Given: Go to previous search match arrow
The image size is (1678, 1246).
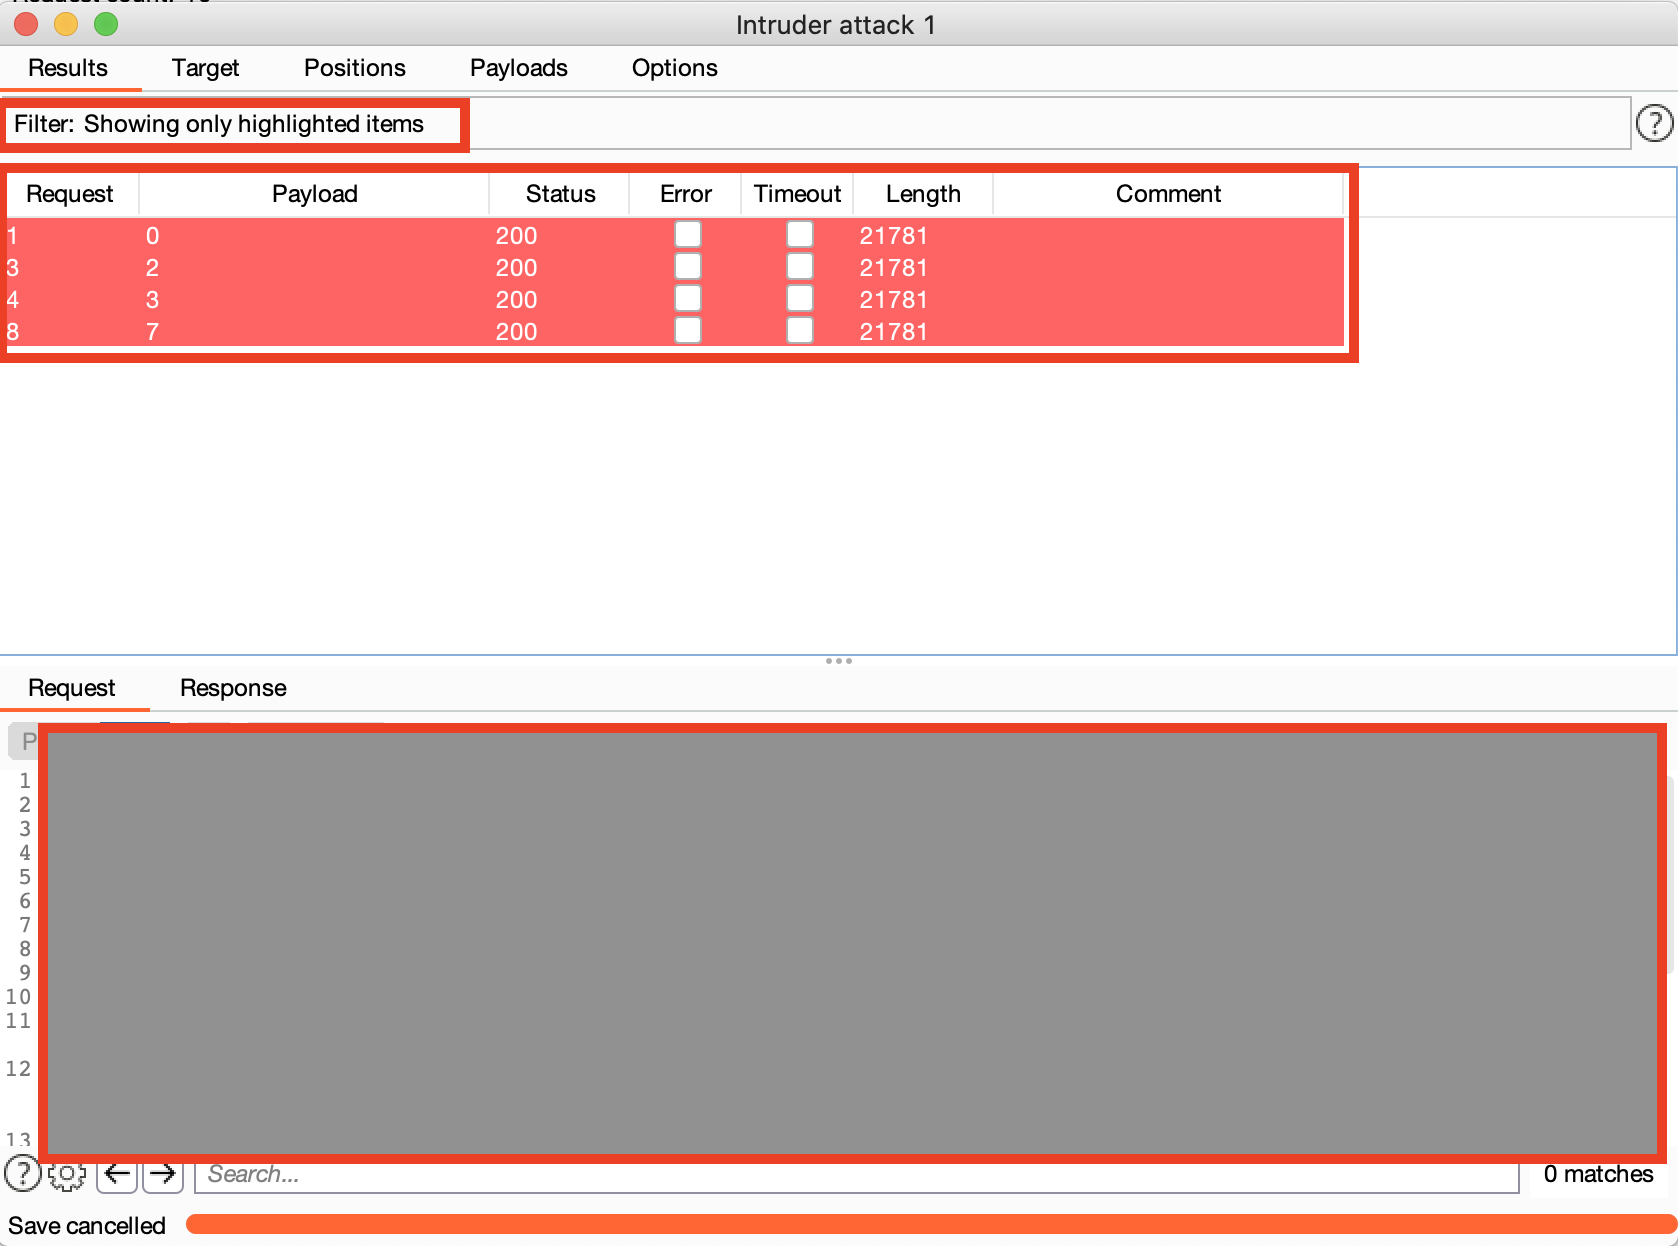Looking at the screenshot, I should (117, 1174).
